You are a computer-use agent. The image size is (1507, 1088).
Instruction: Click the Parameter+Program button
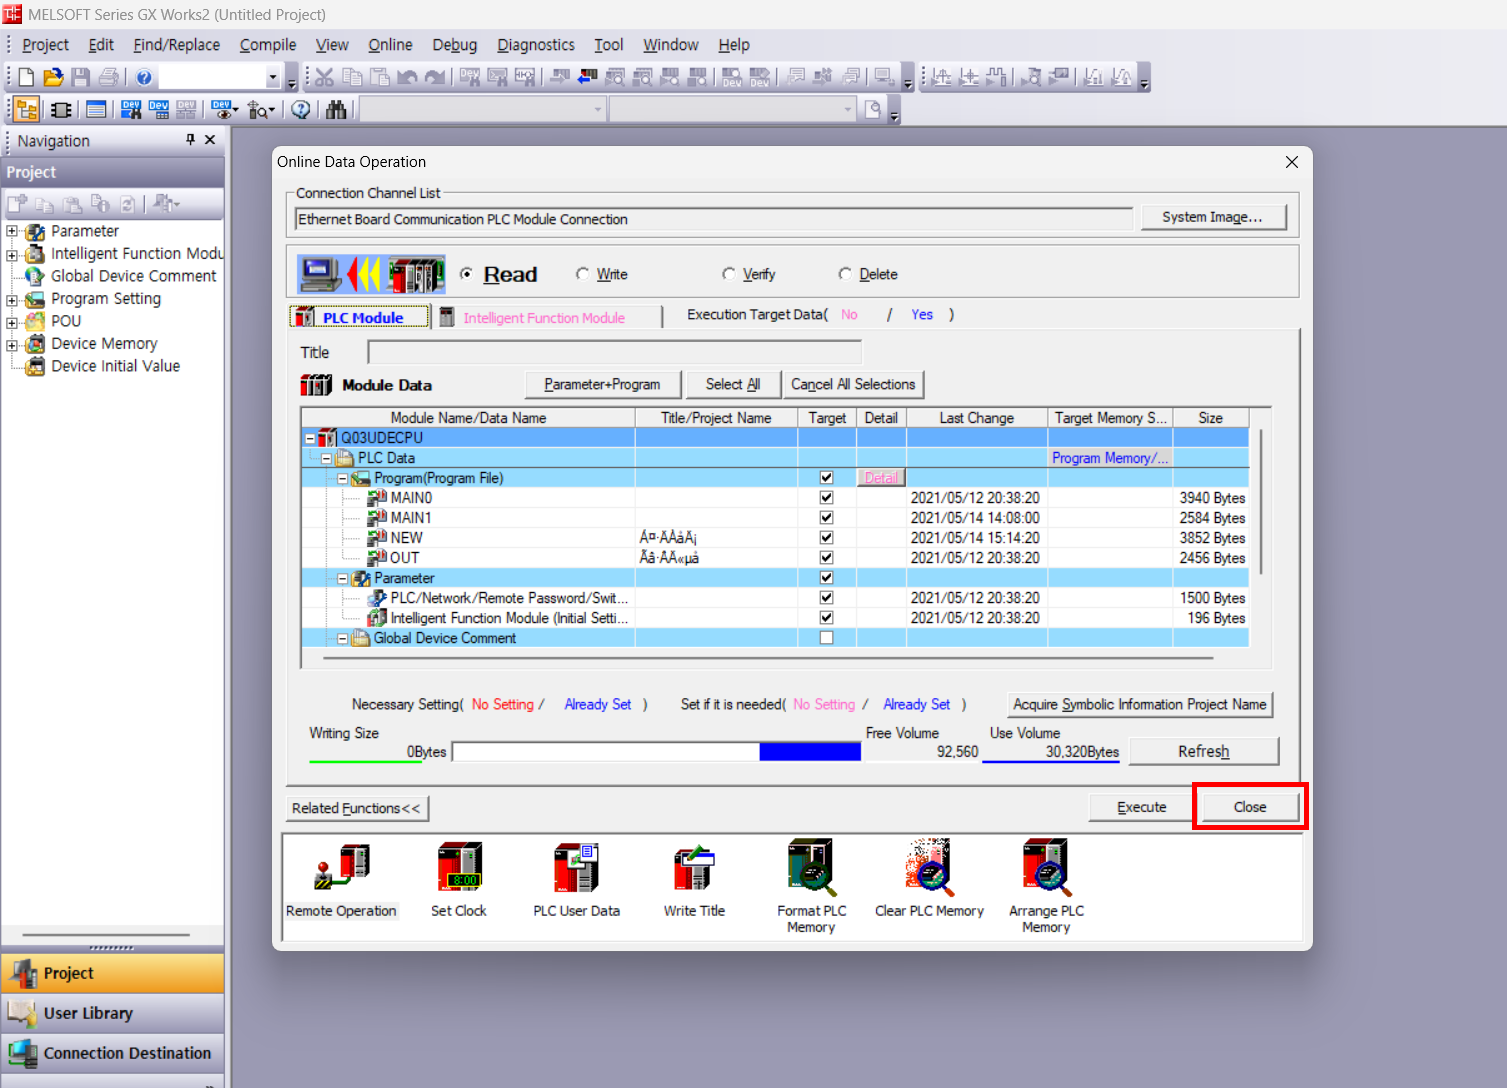pos(602,384)
